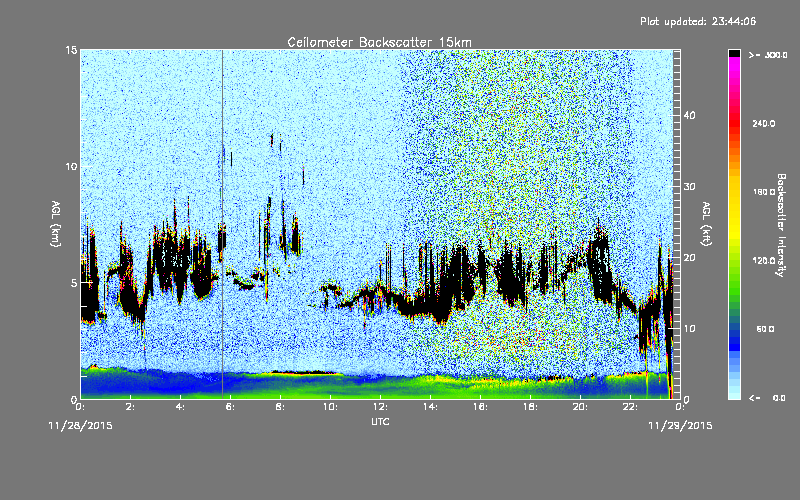Click the "AGL (km)" left axis label
This screenshot has height=500, width=800.
(56, 224)
